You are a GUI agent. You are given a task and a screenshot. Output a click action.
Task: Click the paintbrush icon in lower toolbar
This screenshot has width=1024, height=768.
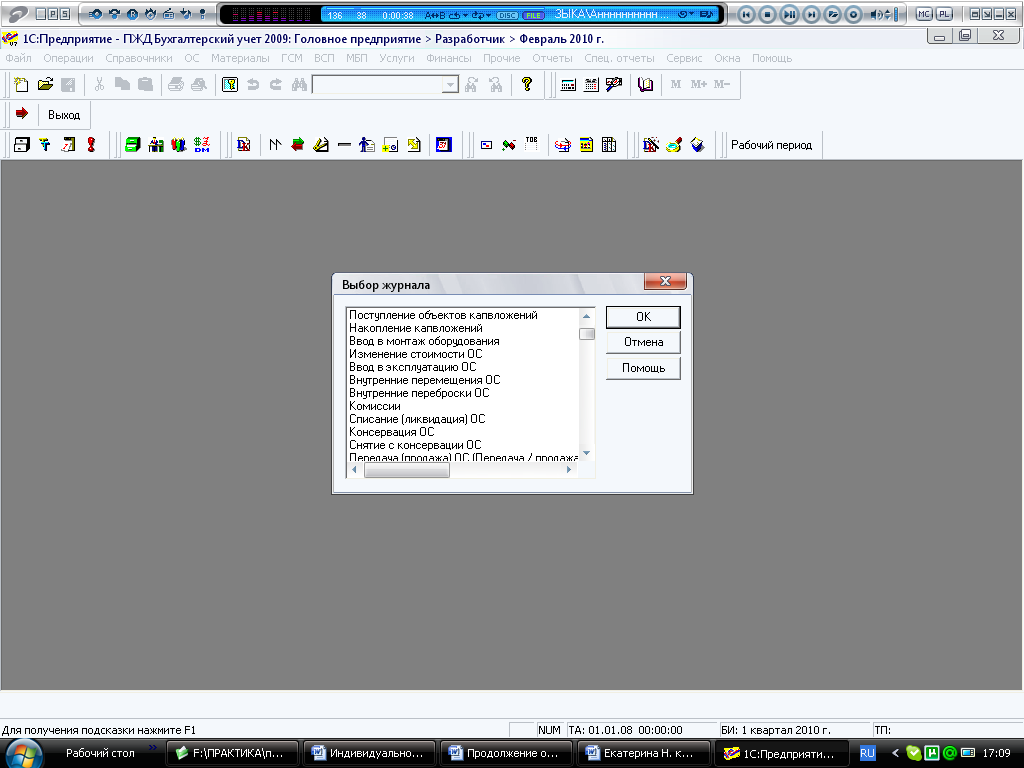coord(674,144)
